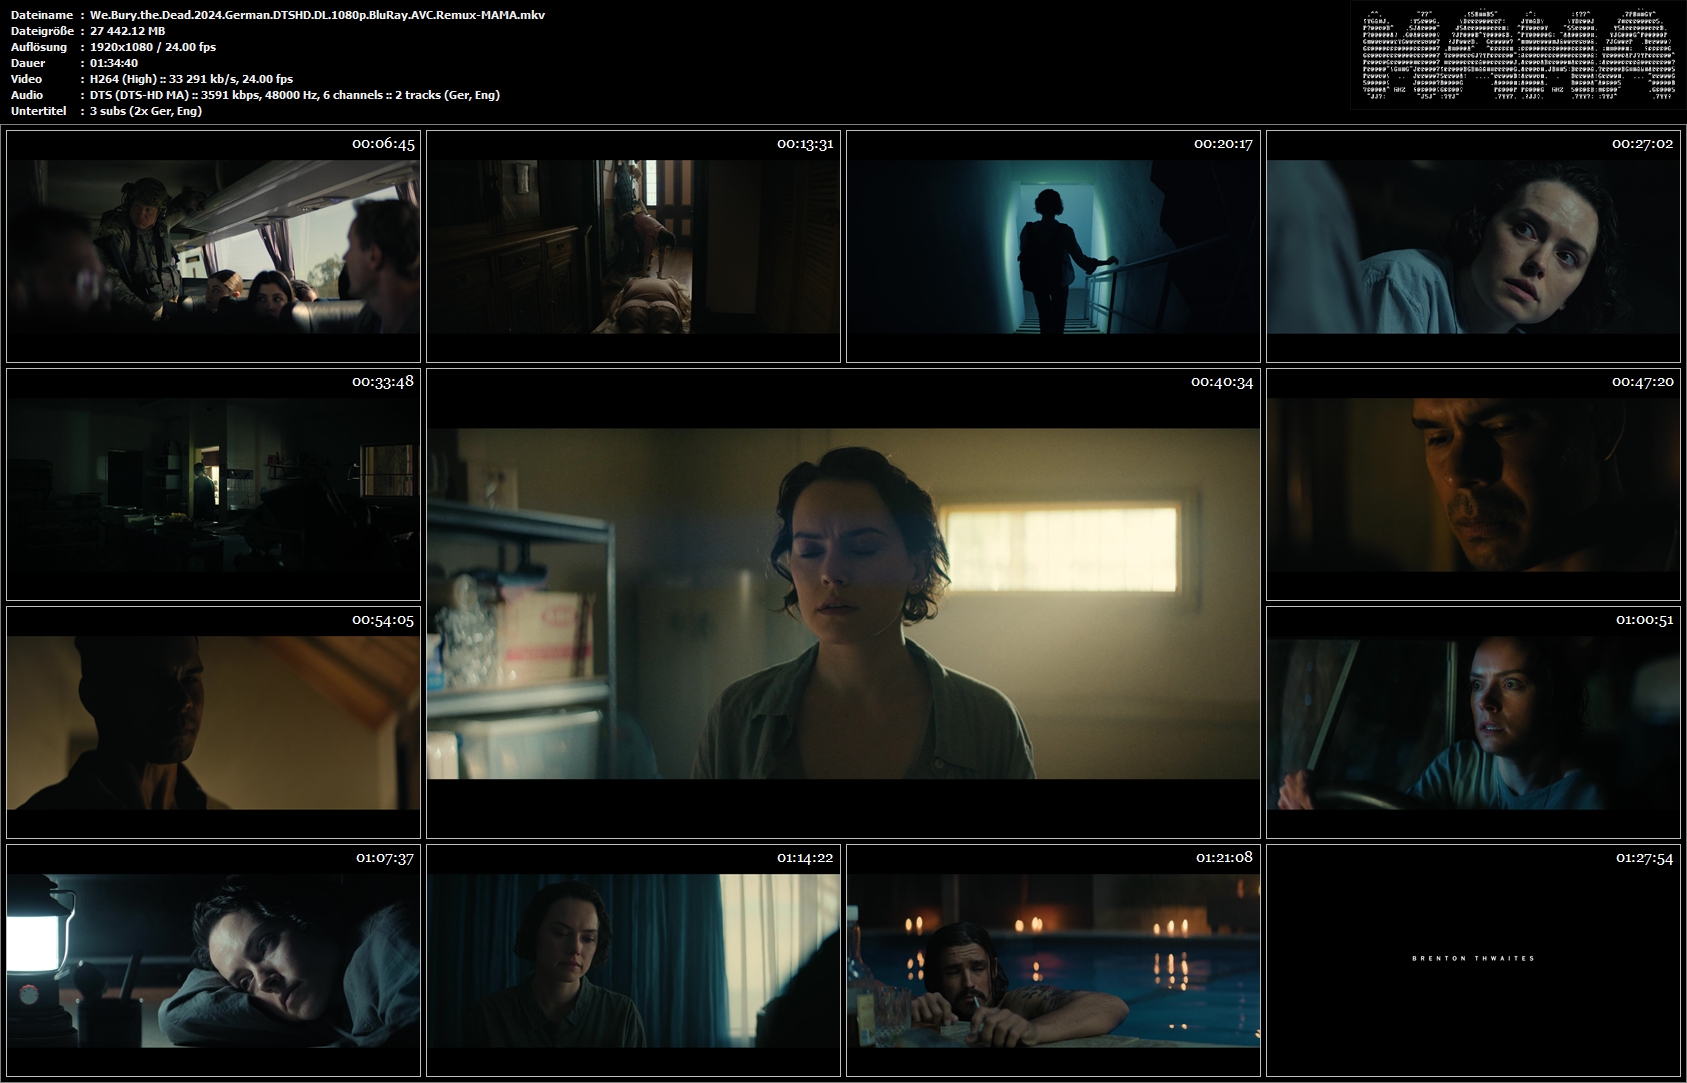This screenshot has height=1083, width=1687.
Task: Click the lantern frame at 01:07:37
Action: coord(213,960)
